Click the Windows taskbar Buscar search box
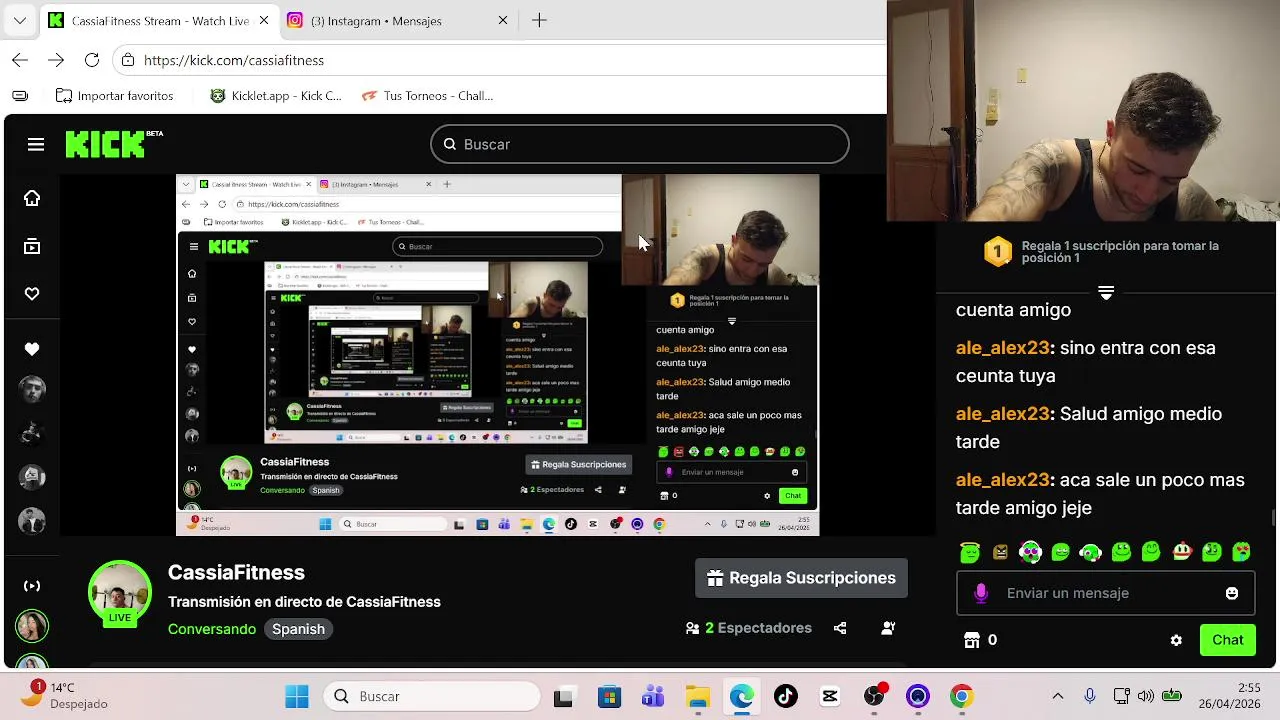The width and height of the screenshot is (1280, 720). (x=432, y=696)
